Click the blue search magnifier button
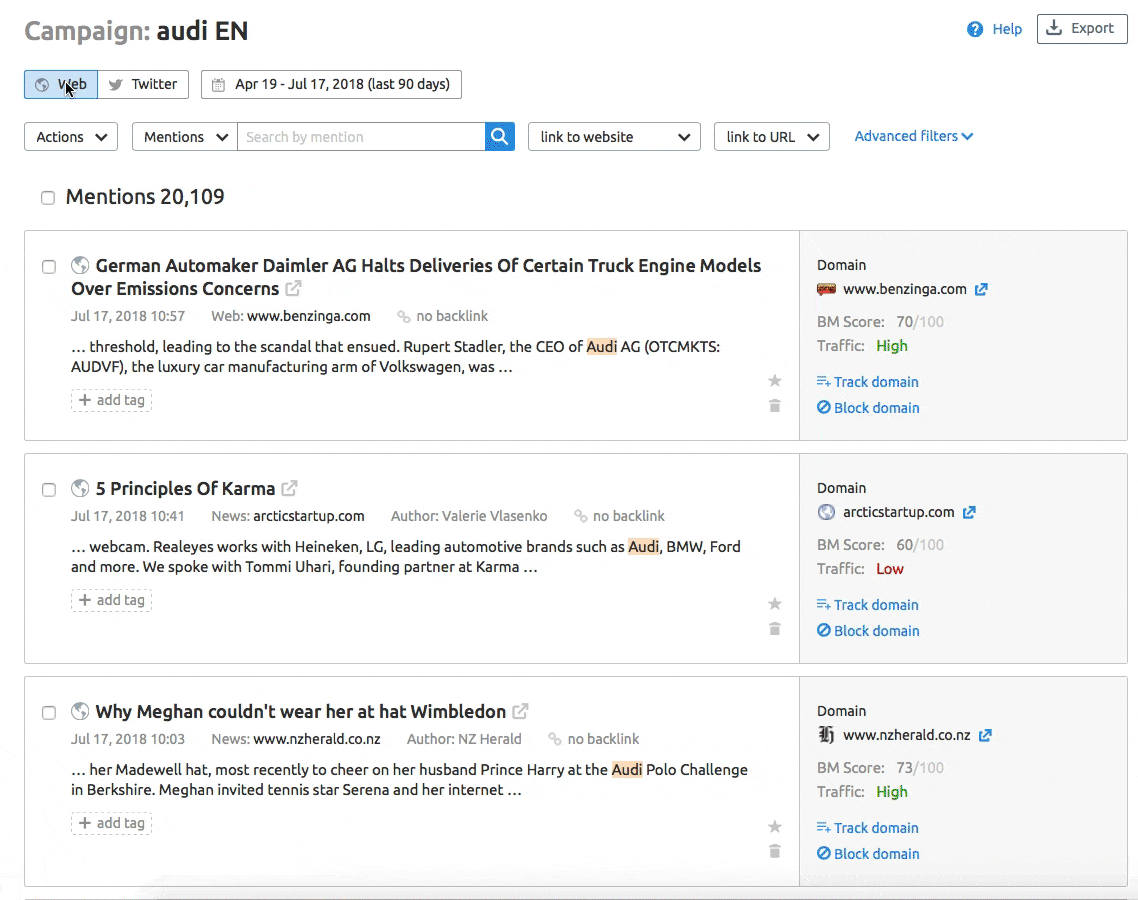The width and height of the screenshot is (1138, 900). click(x=499, y=136)
